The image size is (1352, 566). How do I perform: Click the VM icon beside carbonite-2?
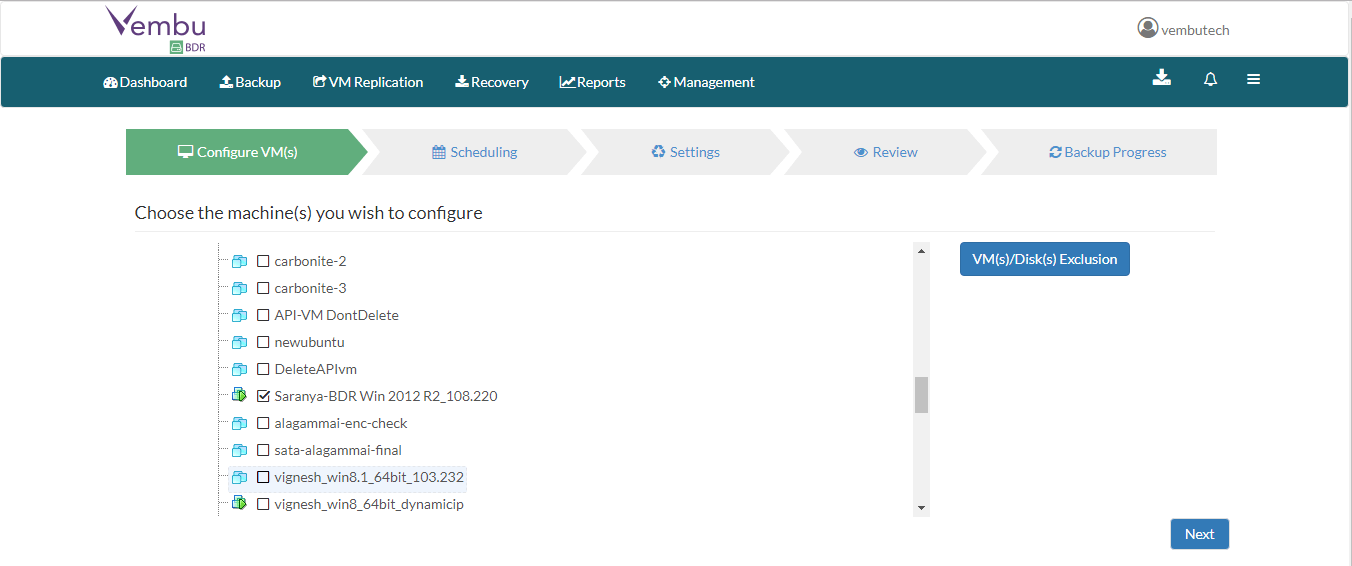pos(239,261)
